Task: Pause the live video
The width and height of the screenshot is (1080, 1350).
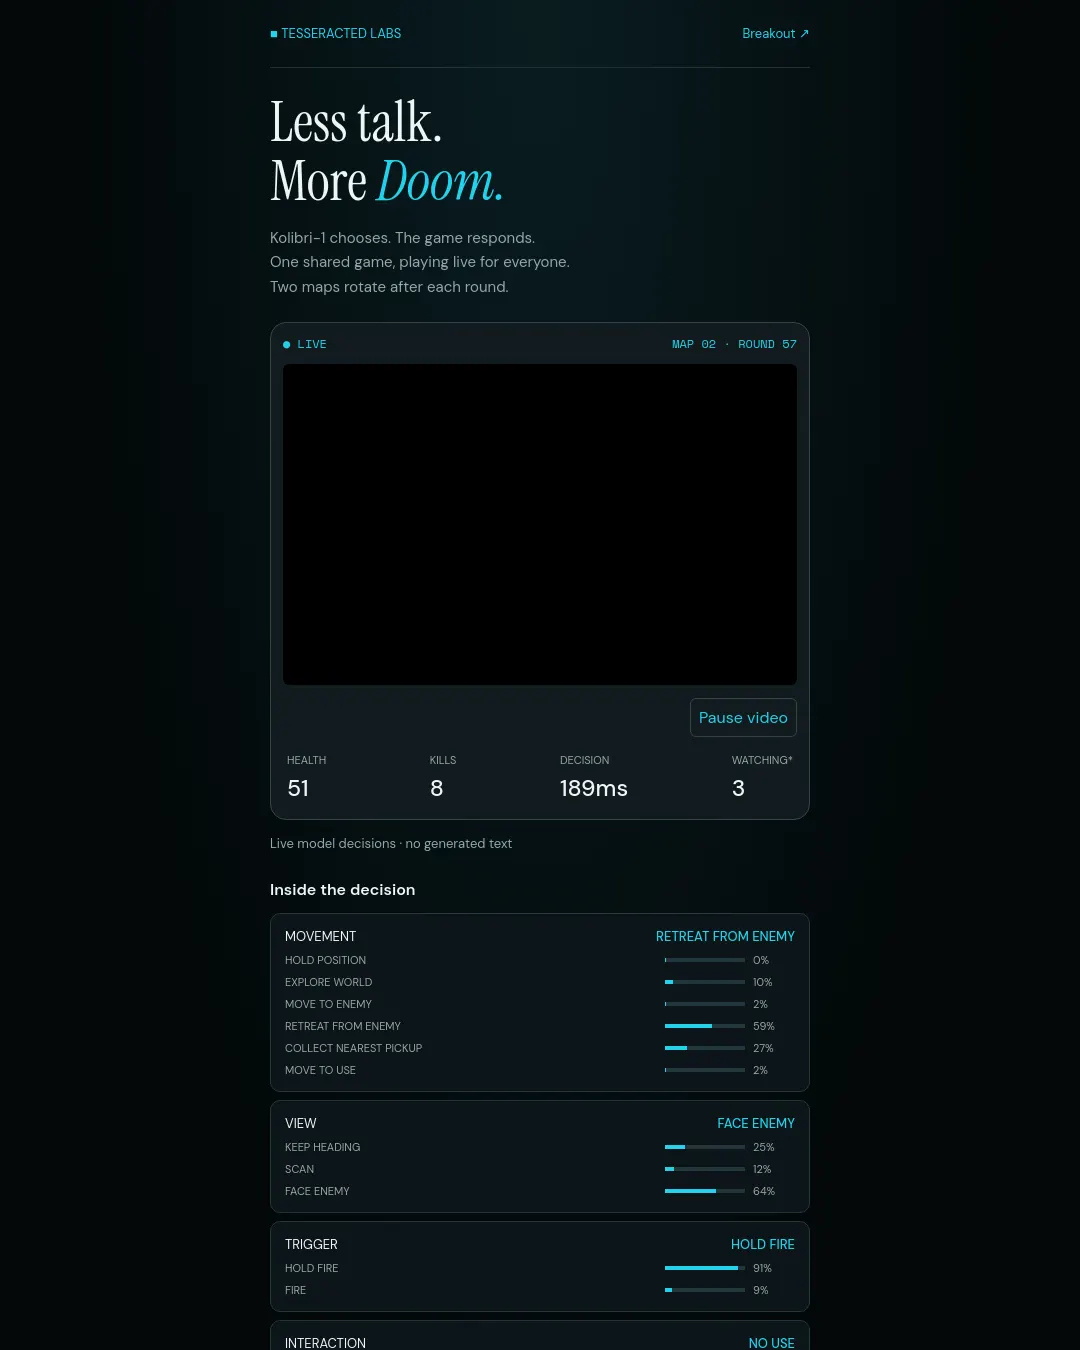Action: (743, 718)
